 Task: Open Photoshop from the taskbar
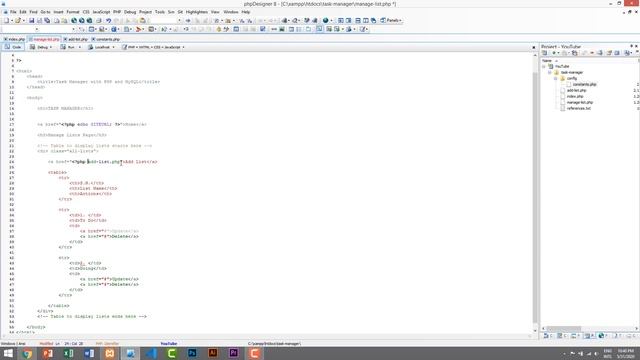(192, 353)
